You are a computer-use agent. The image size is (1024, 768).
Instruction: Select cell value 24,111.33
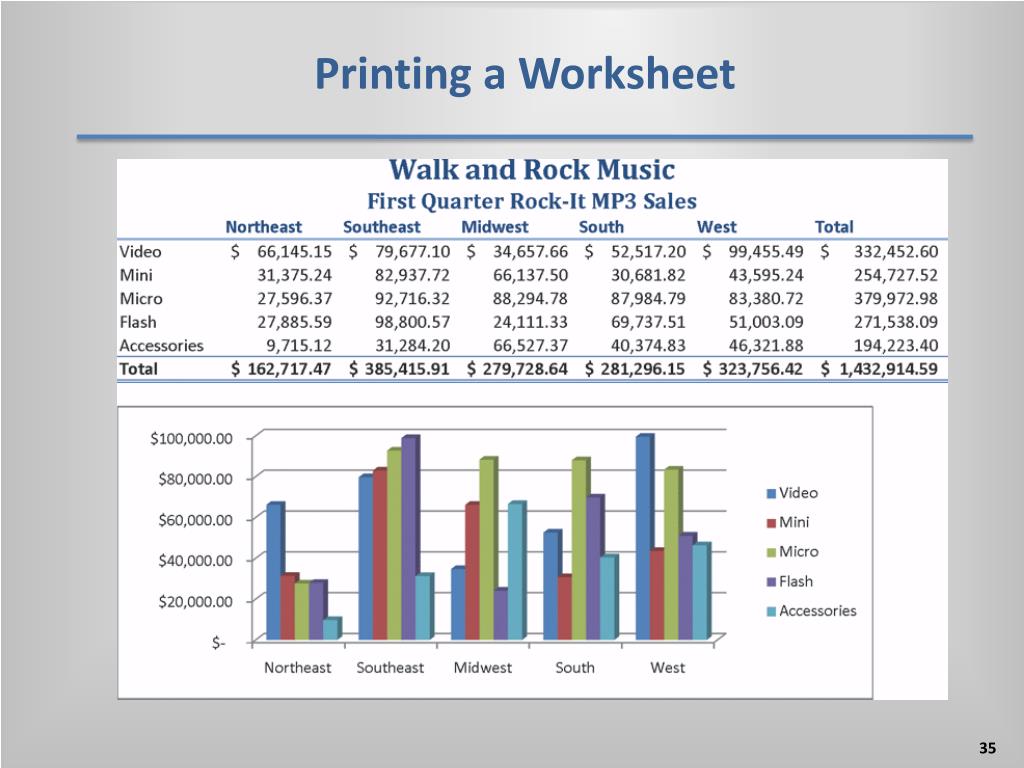coord(530,322)
